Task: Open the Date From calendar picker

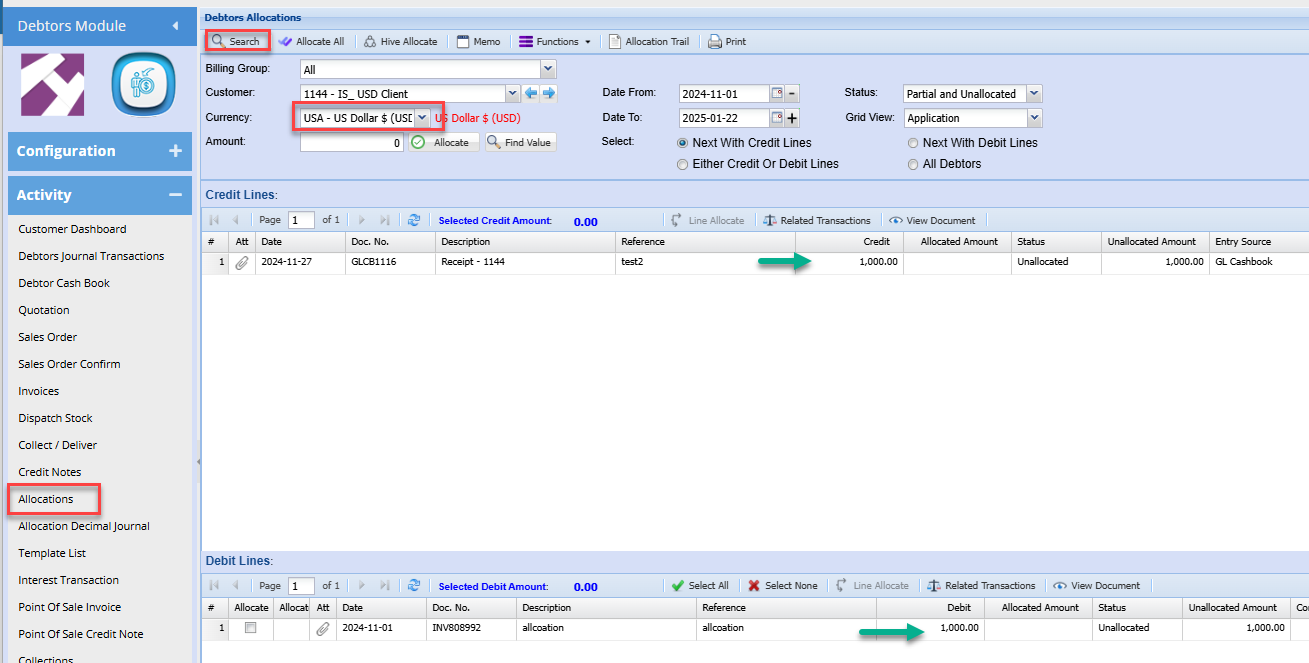Action: 776,94
